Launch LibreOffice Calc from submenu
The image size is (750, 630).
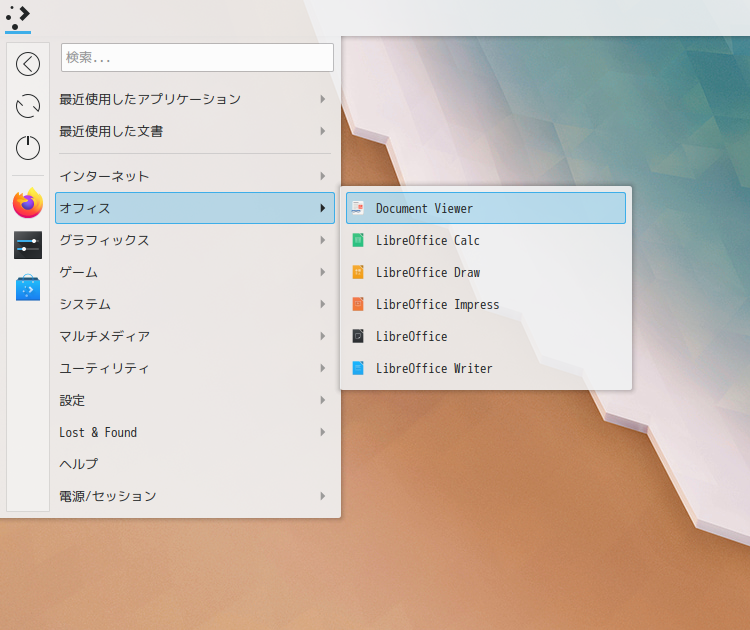coord(485,240)
